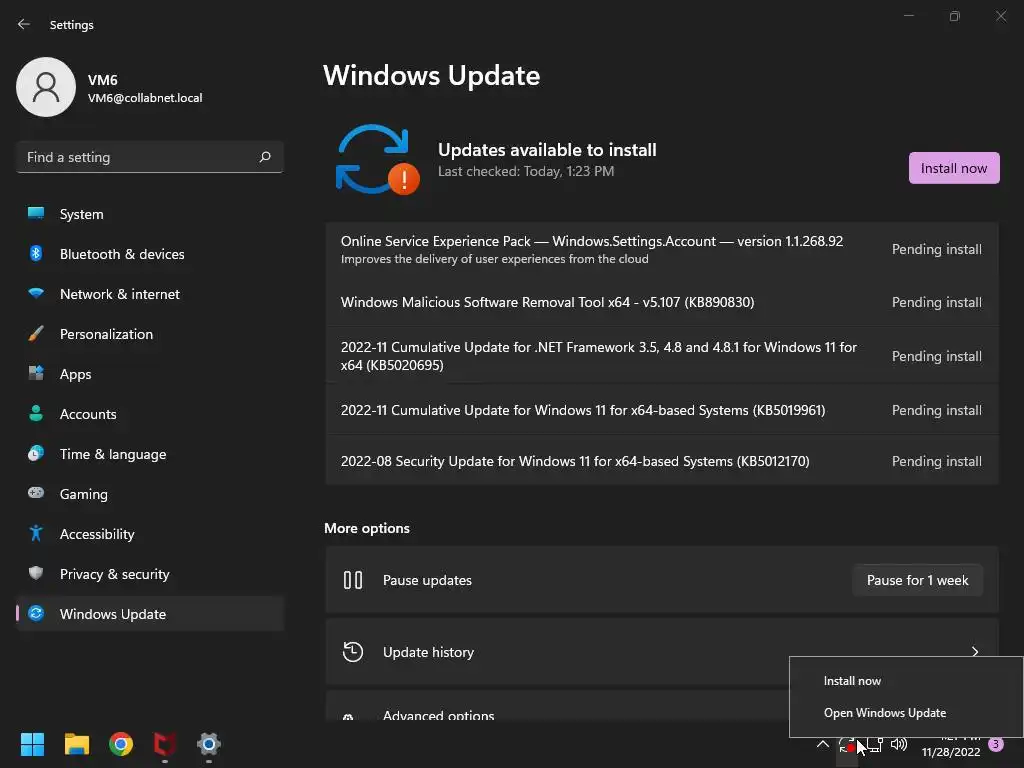Select Apps in the sidebar
The image size is (1024, 768).
tap(150, 374)
